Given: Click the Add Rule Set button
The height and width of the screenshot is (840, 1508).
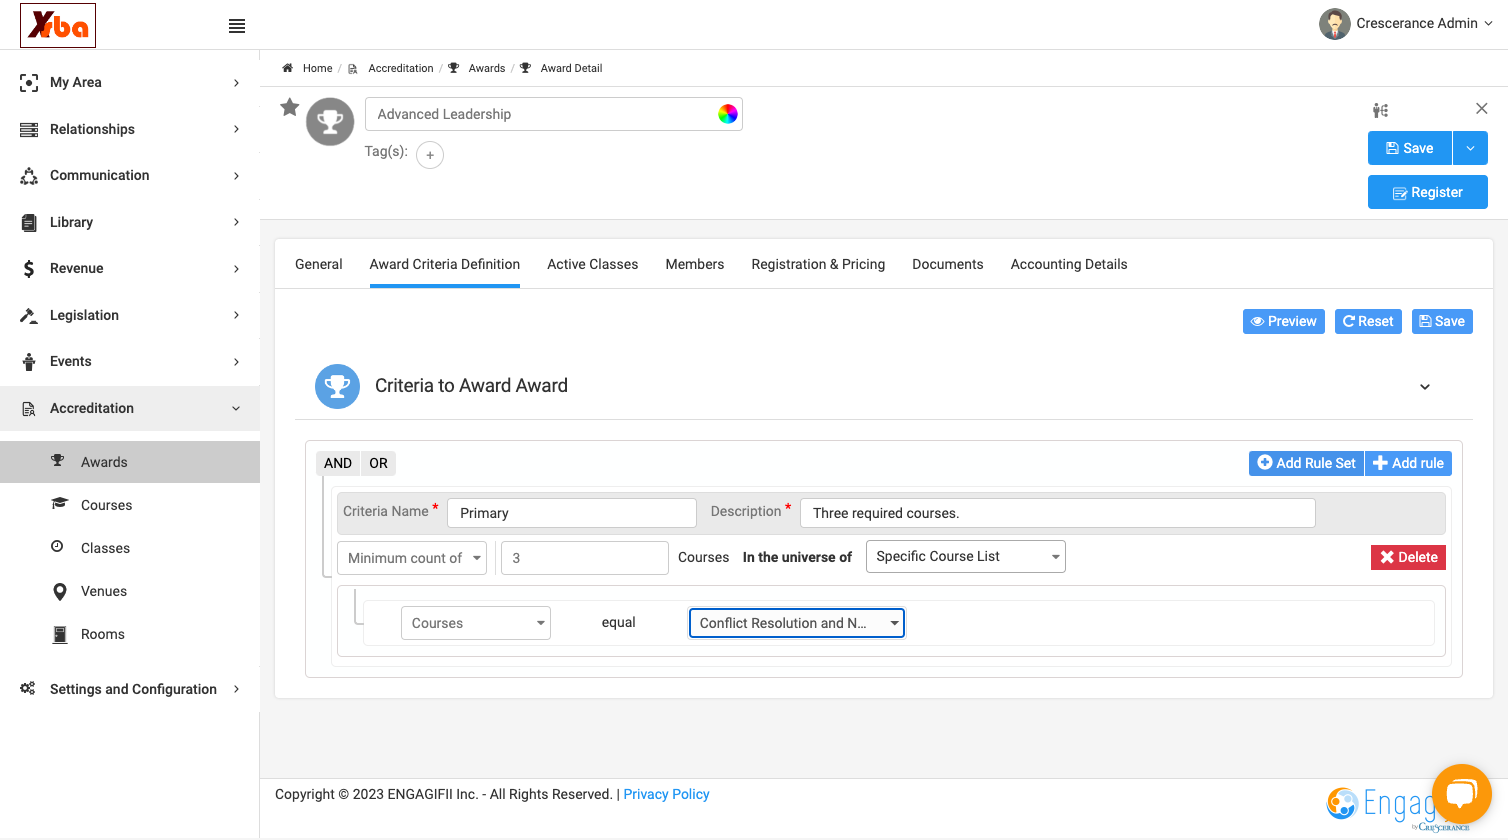Looking at the screenshot, I should coord(1306,463).
